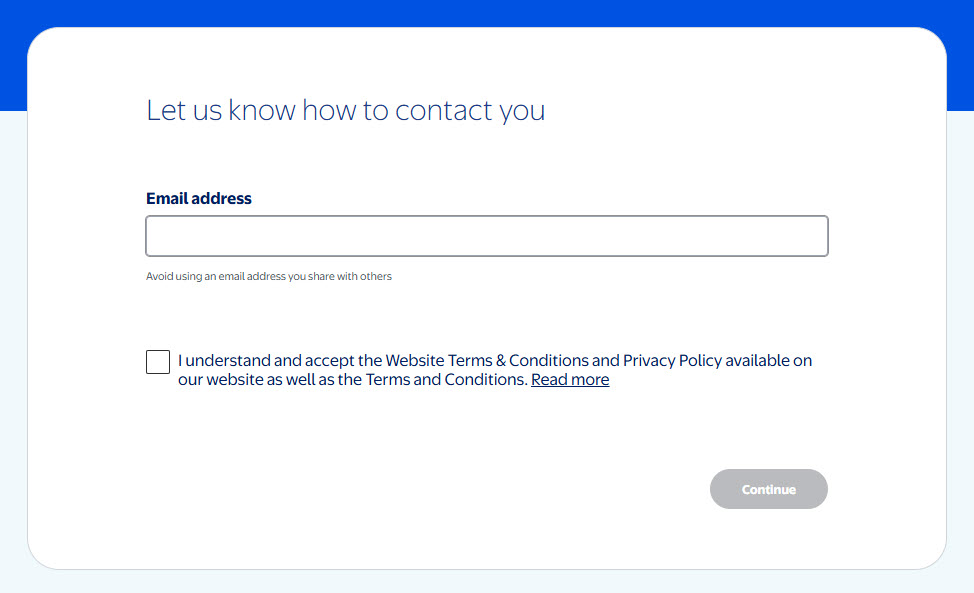This screenshot has width=974, height=593.
Task: Open the Read more link
Action: tap(570, 380)
